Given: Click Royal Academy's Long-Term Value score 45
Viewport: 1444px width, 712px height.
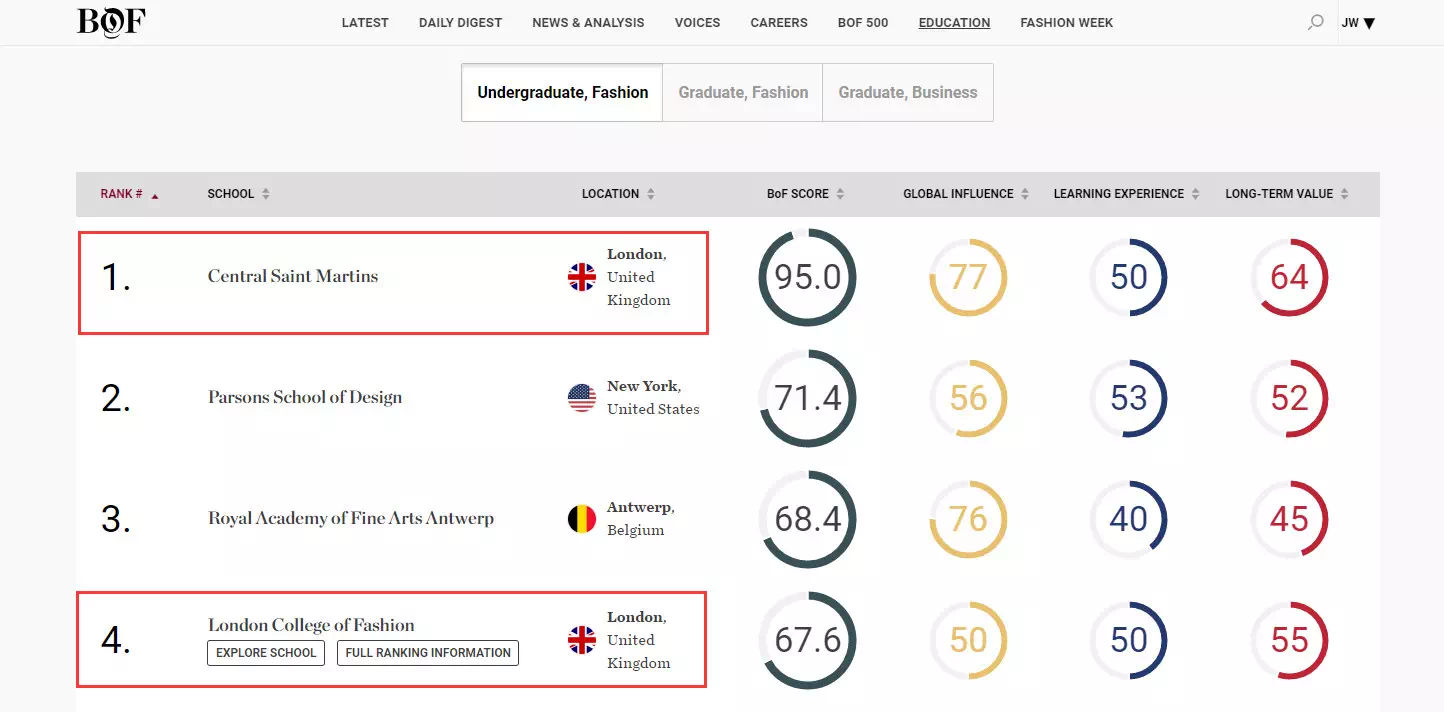Looking at the screenshot, I should [1289, 518].
